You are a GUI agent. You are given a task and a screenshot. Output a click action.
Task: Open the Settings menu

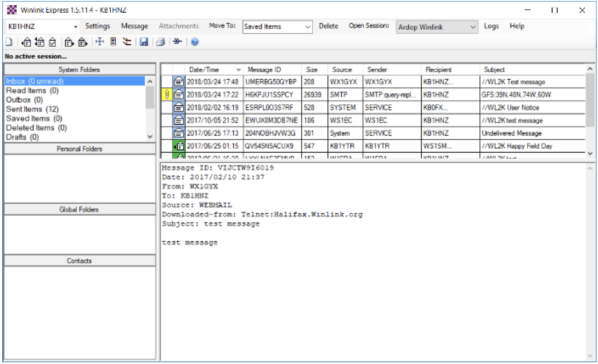[97, 26]
